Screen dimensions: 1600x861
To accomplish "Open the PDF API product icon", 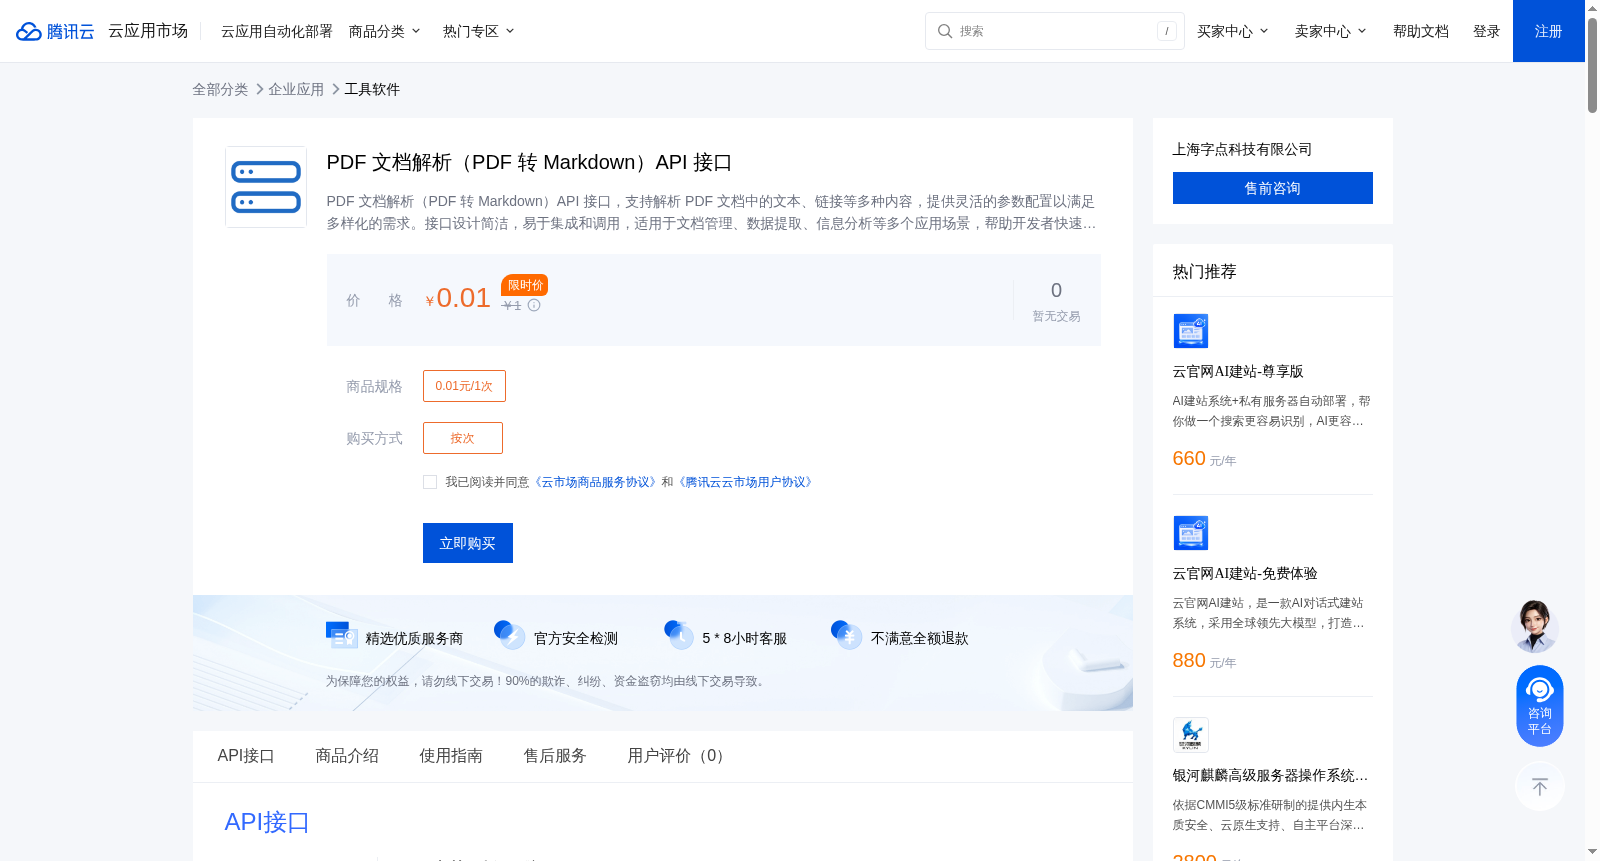I will tap(266, 187).
